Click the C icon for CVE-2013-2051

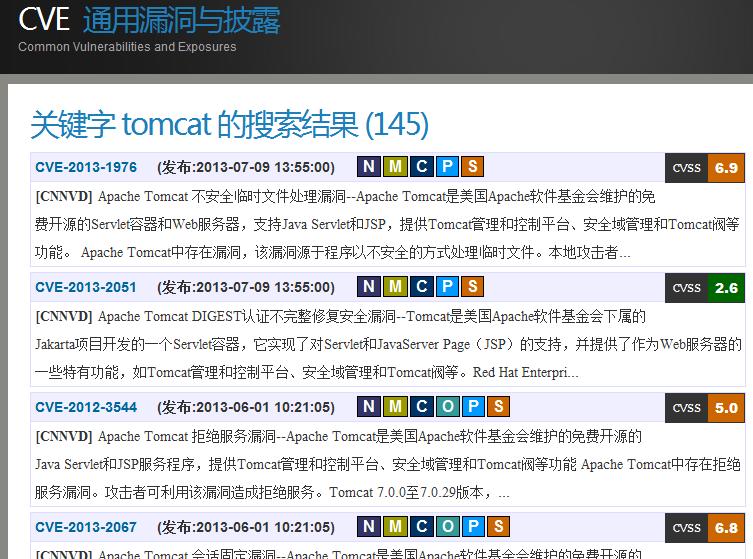click(x=421, y=287)
